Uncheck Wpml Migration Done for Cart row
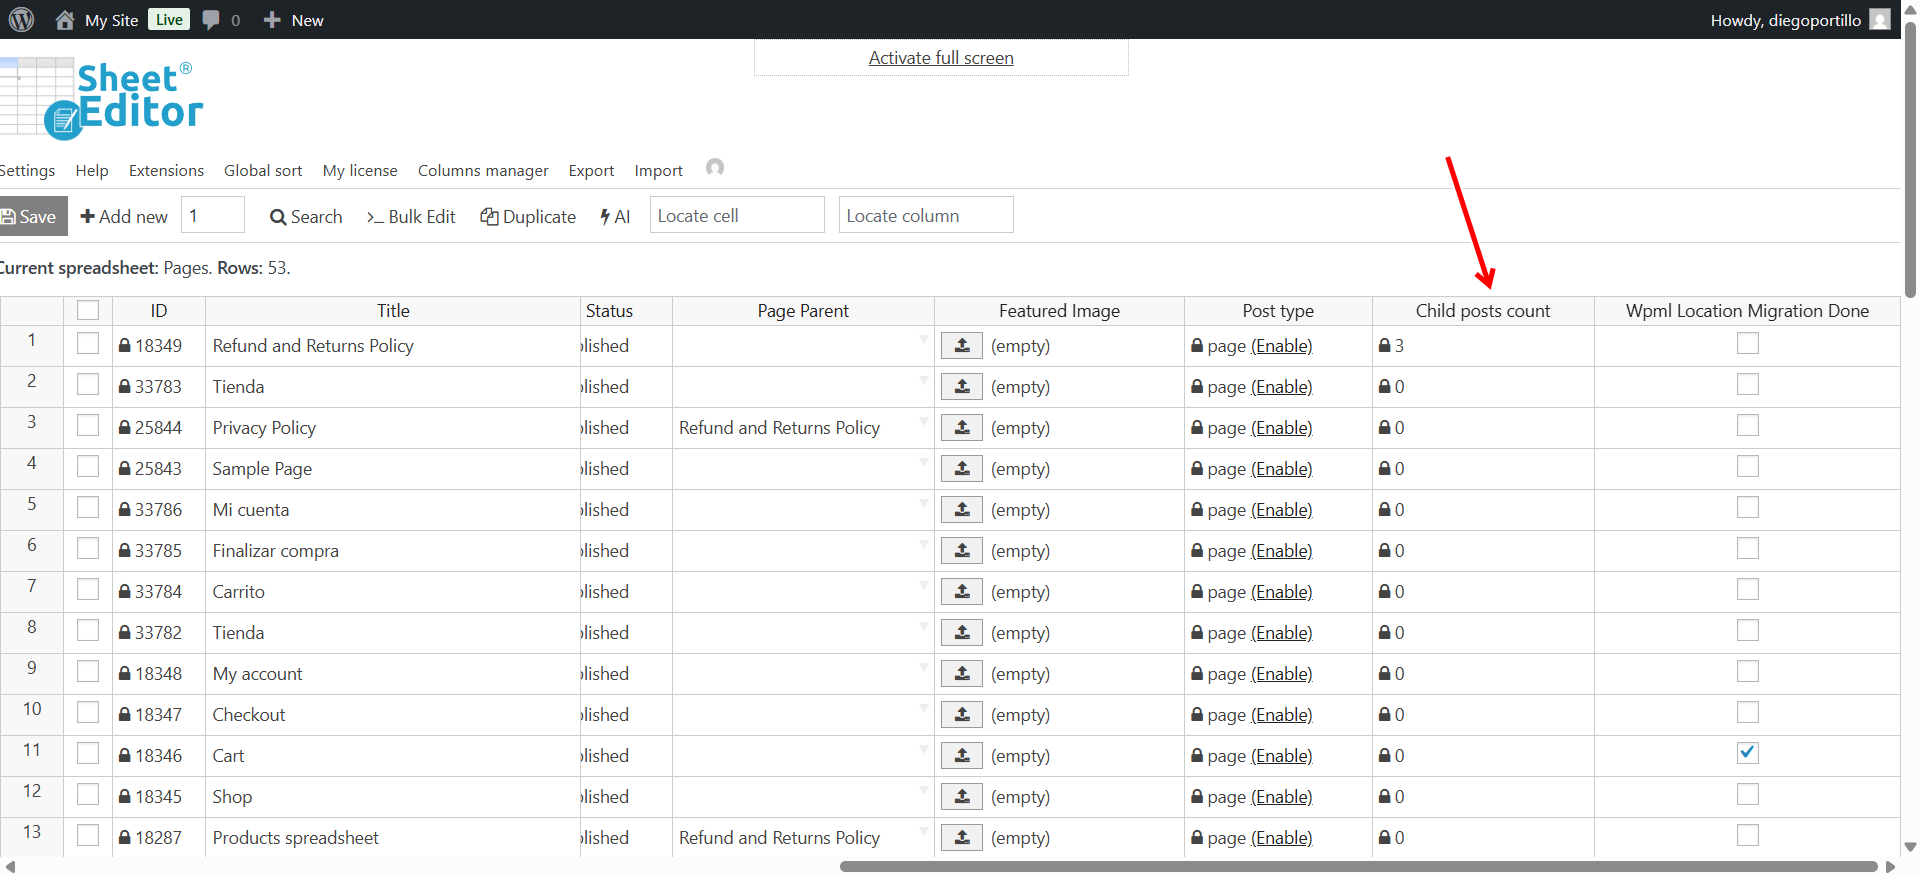Image resolution: width=1920 pixels, height=875 pixels. [x=1747, y=753]
